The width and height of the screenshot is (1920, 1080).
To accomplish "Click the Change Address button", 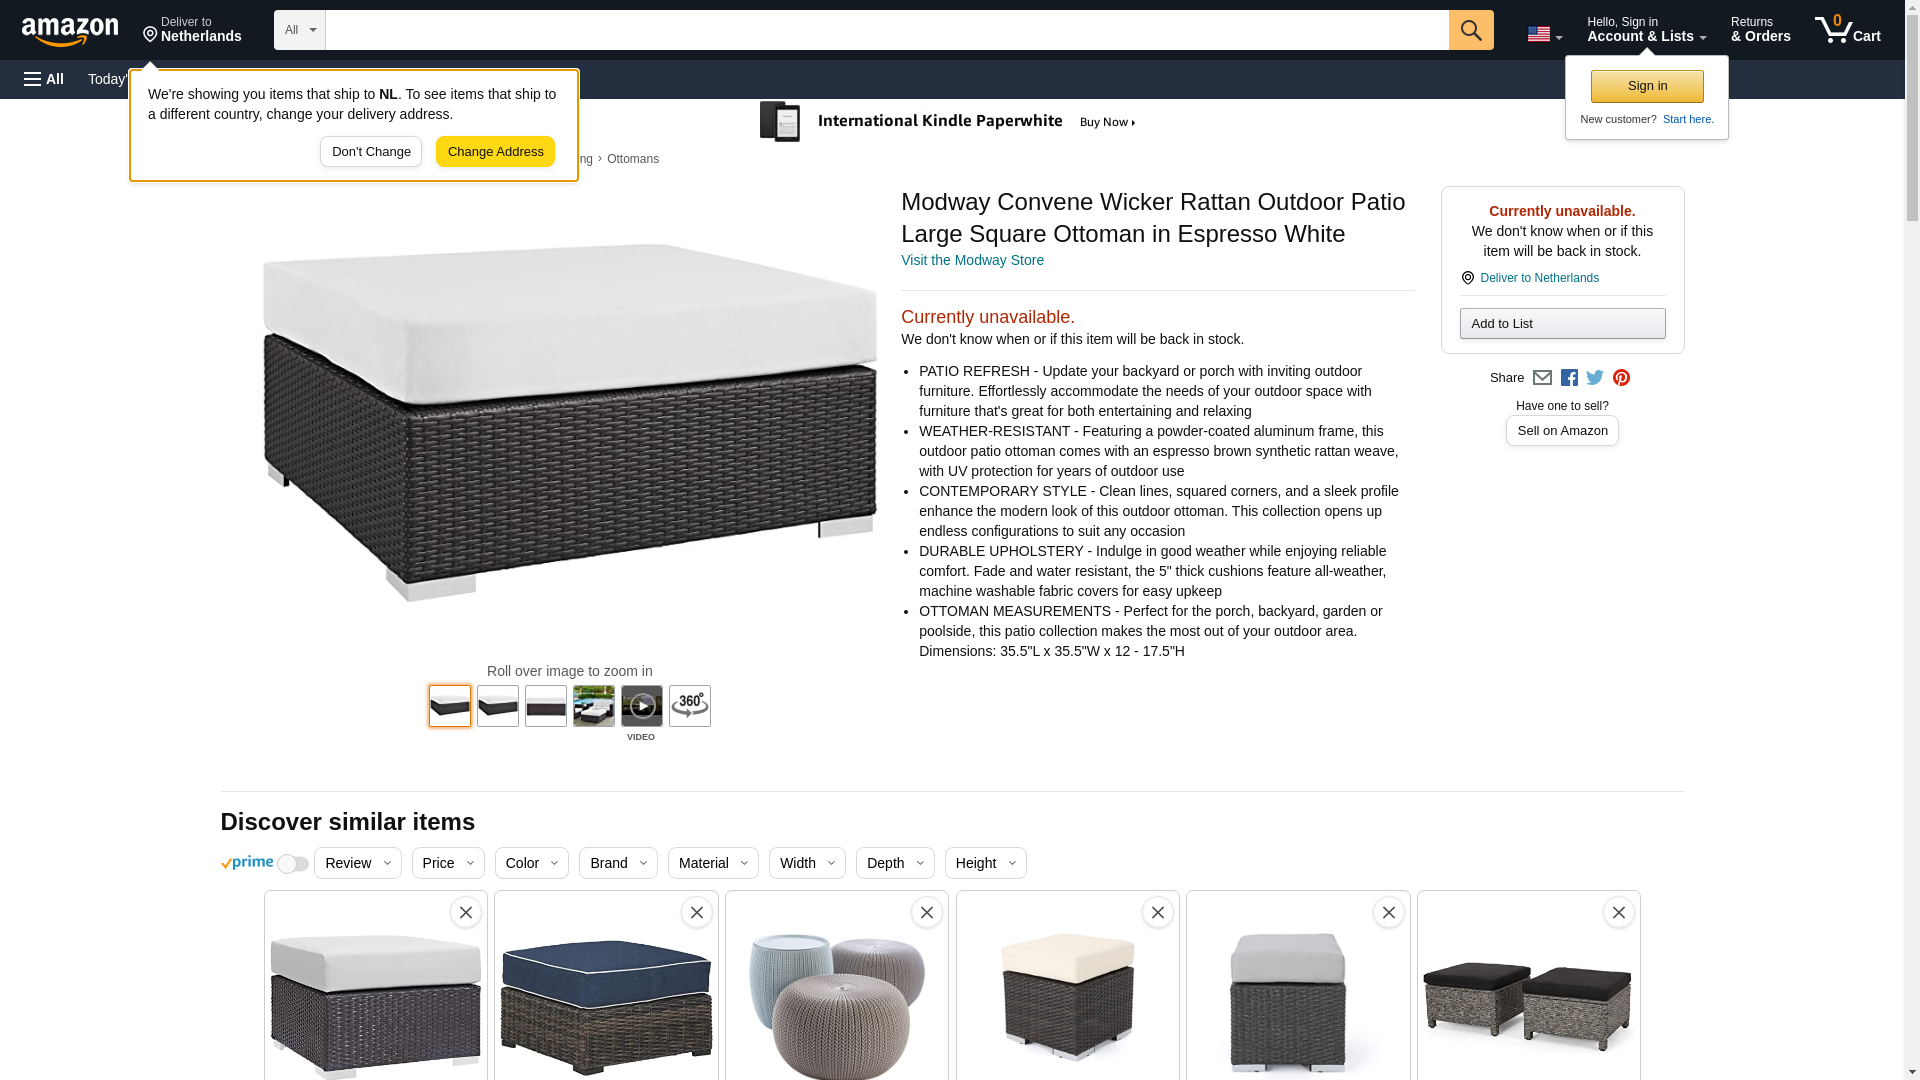I will (495, 152).
